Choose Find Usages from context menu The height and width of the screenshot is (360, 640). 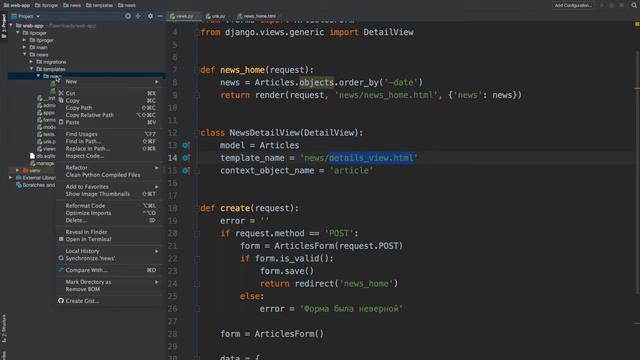tap(109, 134)
